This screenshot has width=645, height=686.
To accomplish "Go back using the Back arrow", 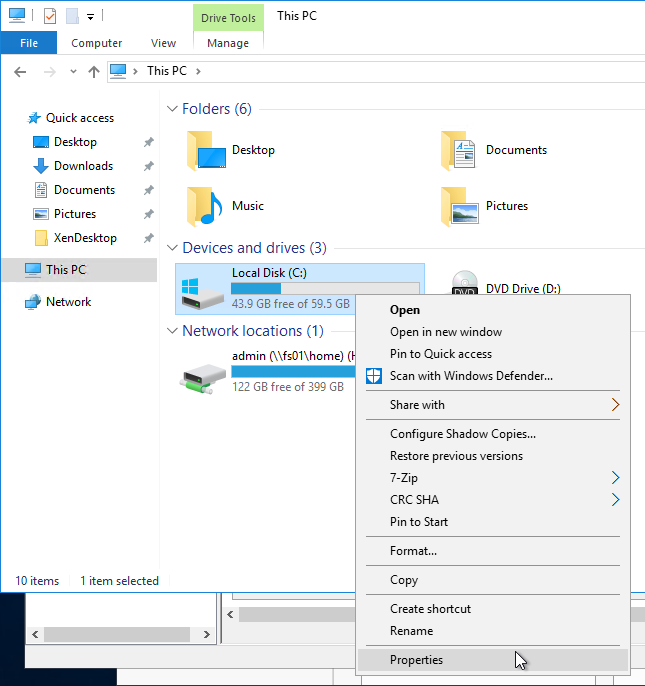I will 20,71.
